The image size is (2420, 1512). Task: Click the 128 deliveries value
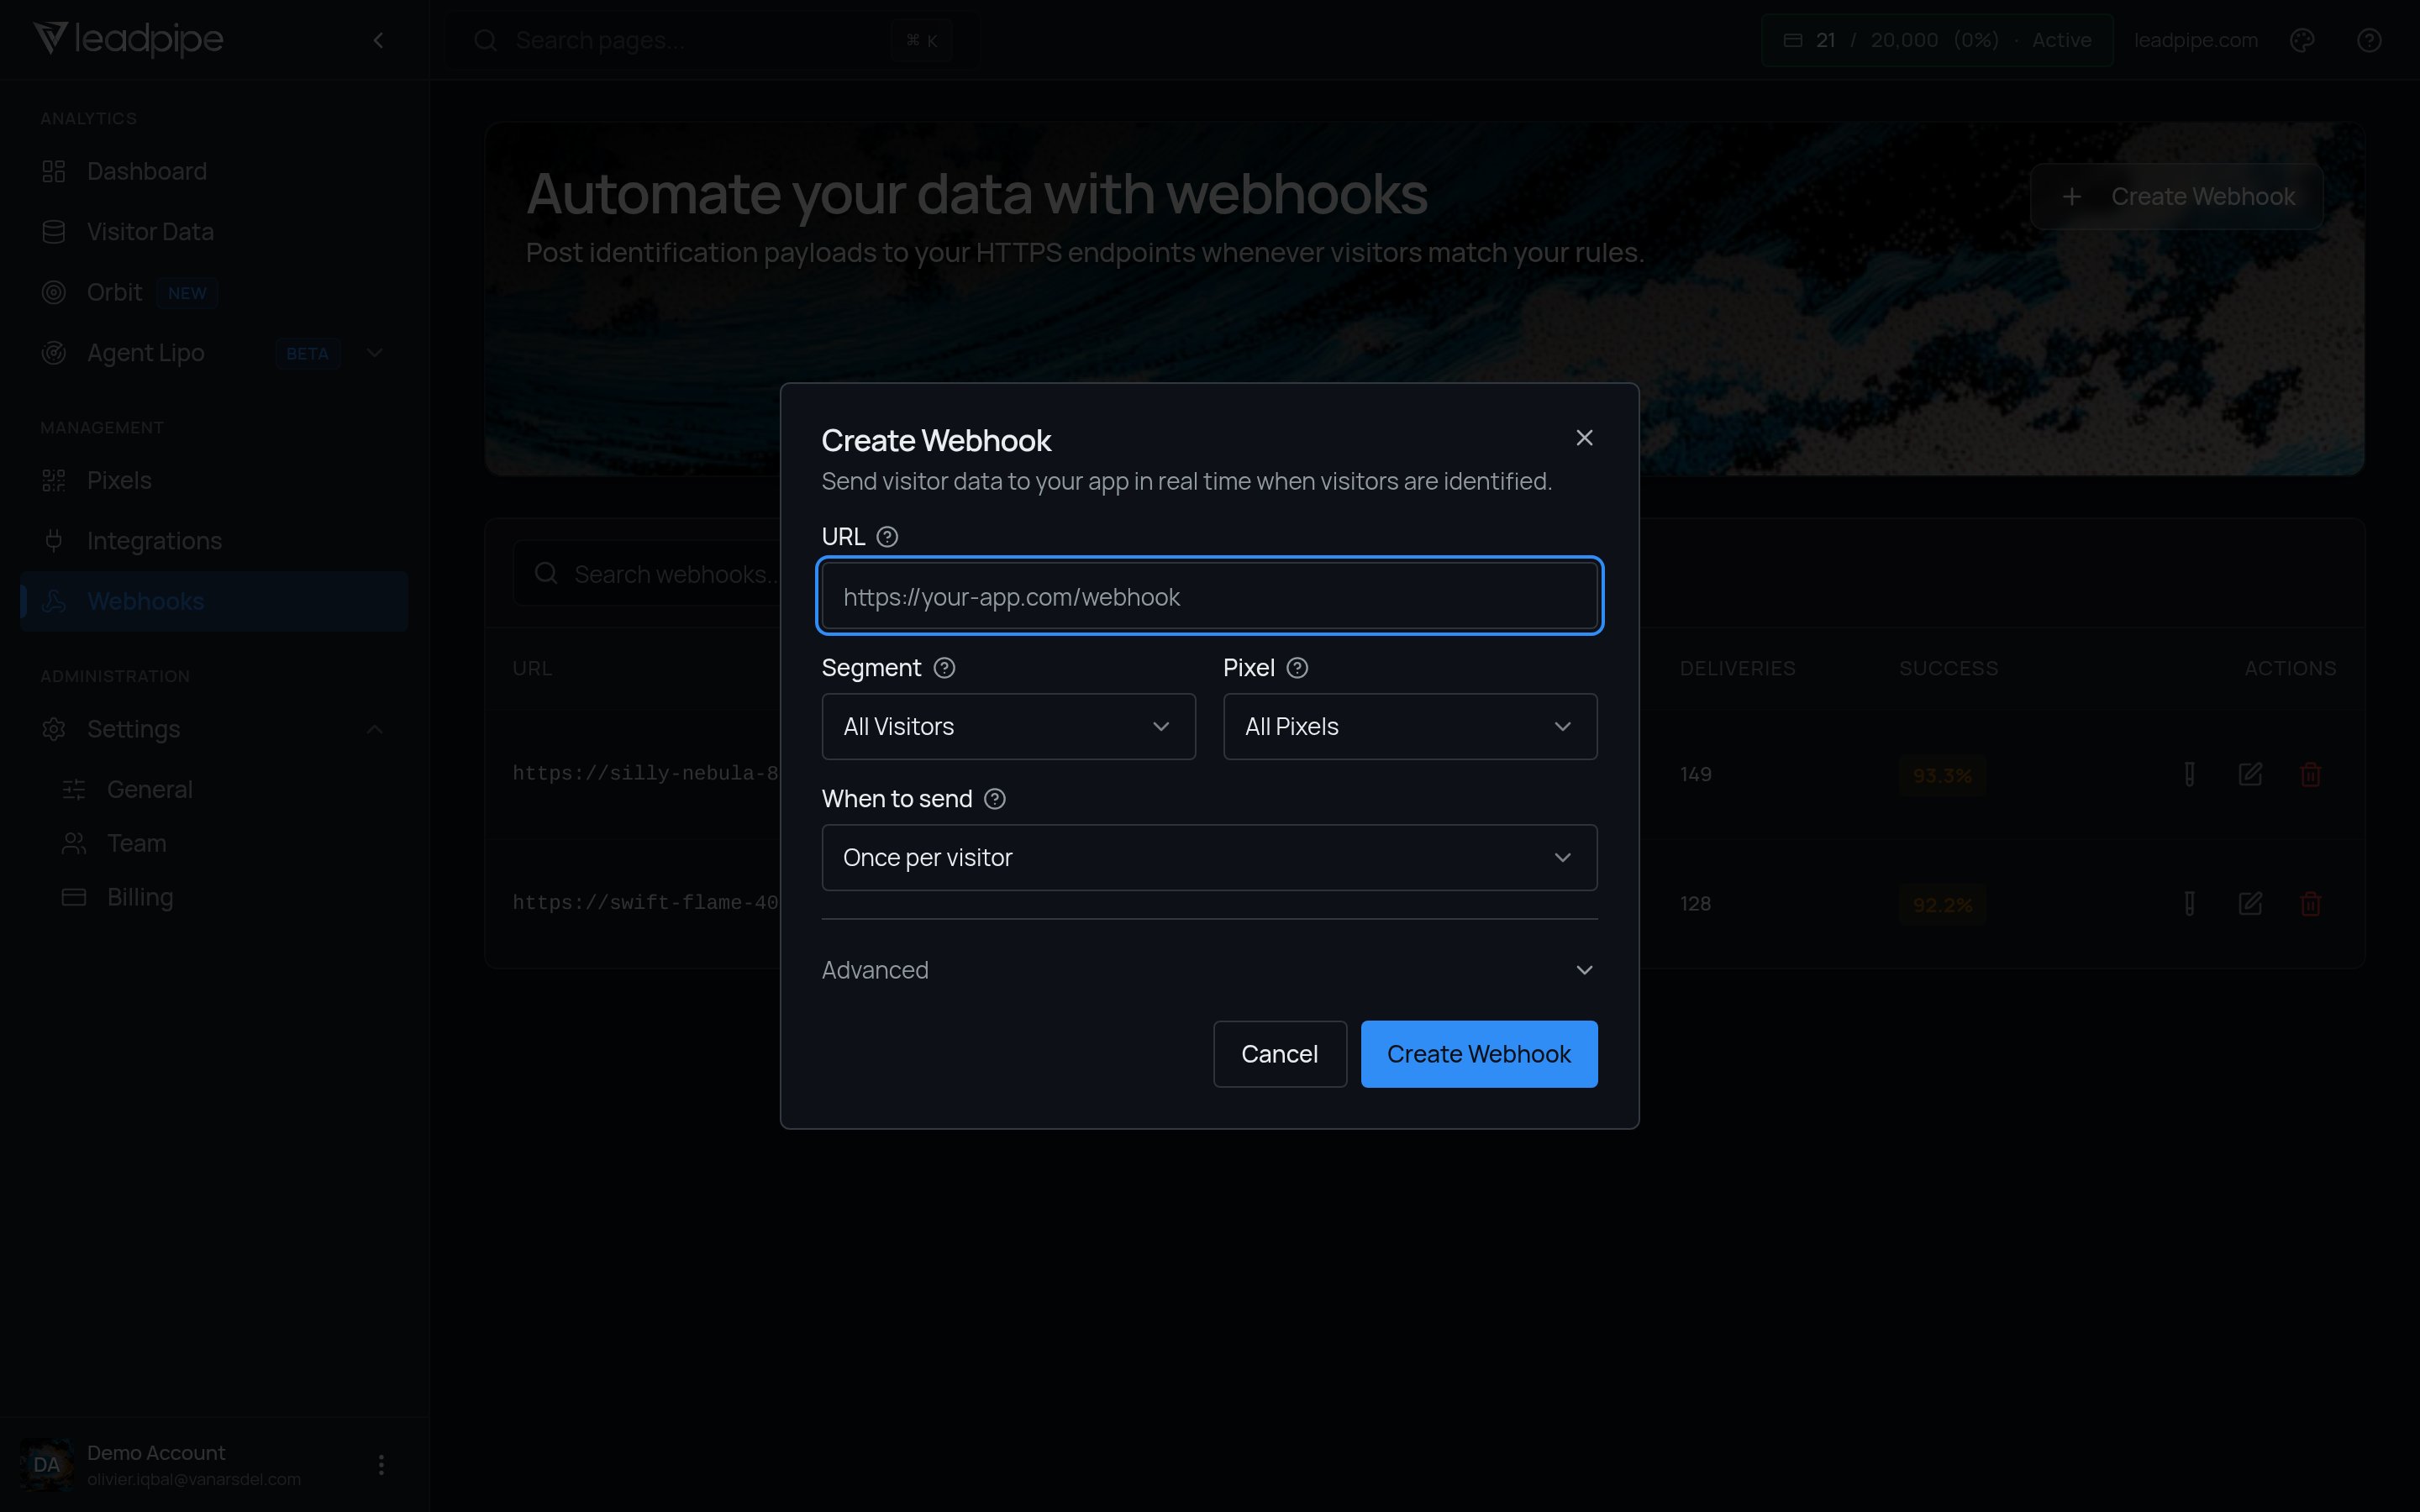pos(1696,904)
